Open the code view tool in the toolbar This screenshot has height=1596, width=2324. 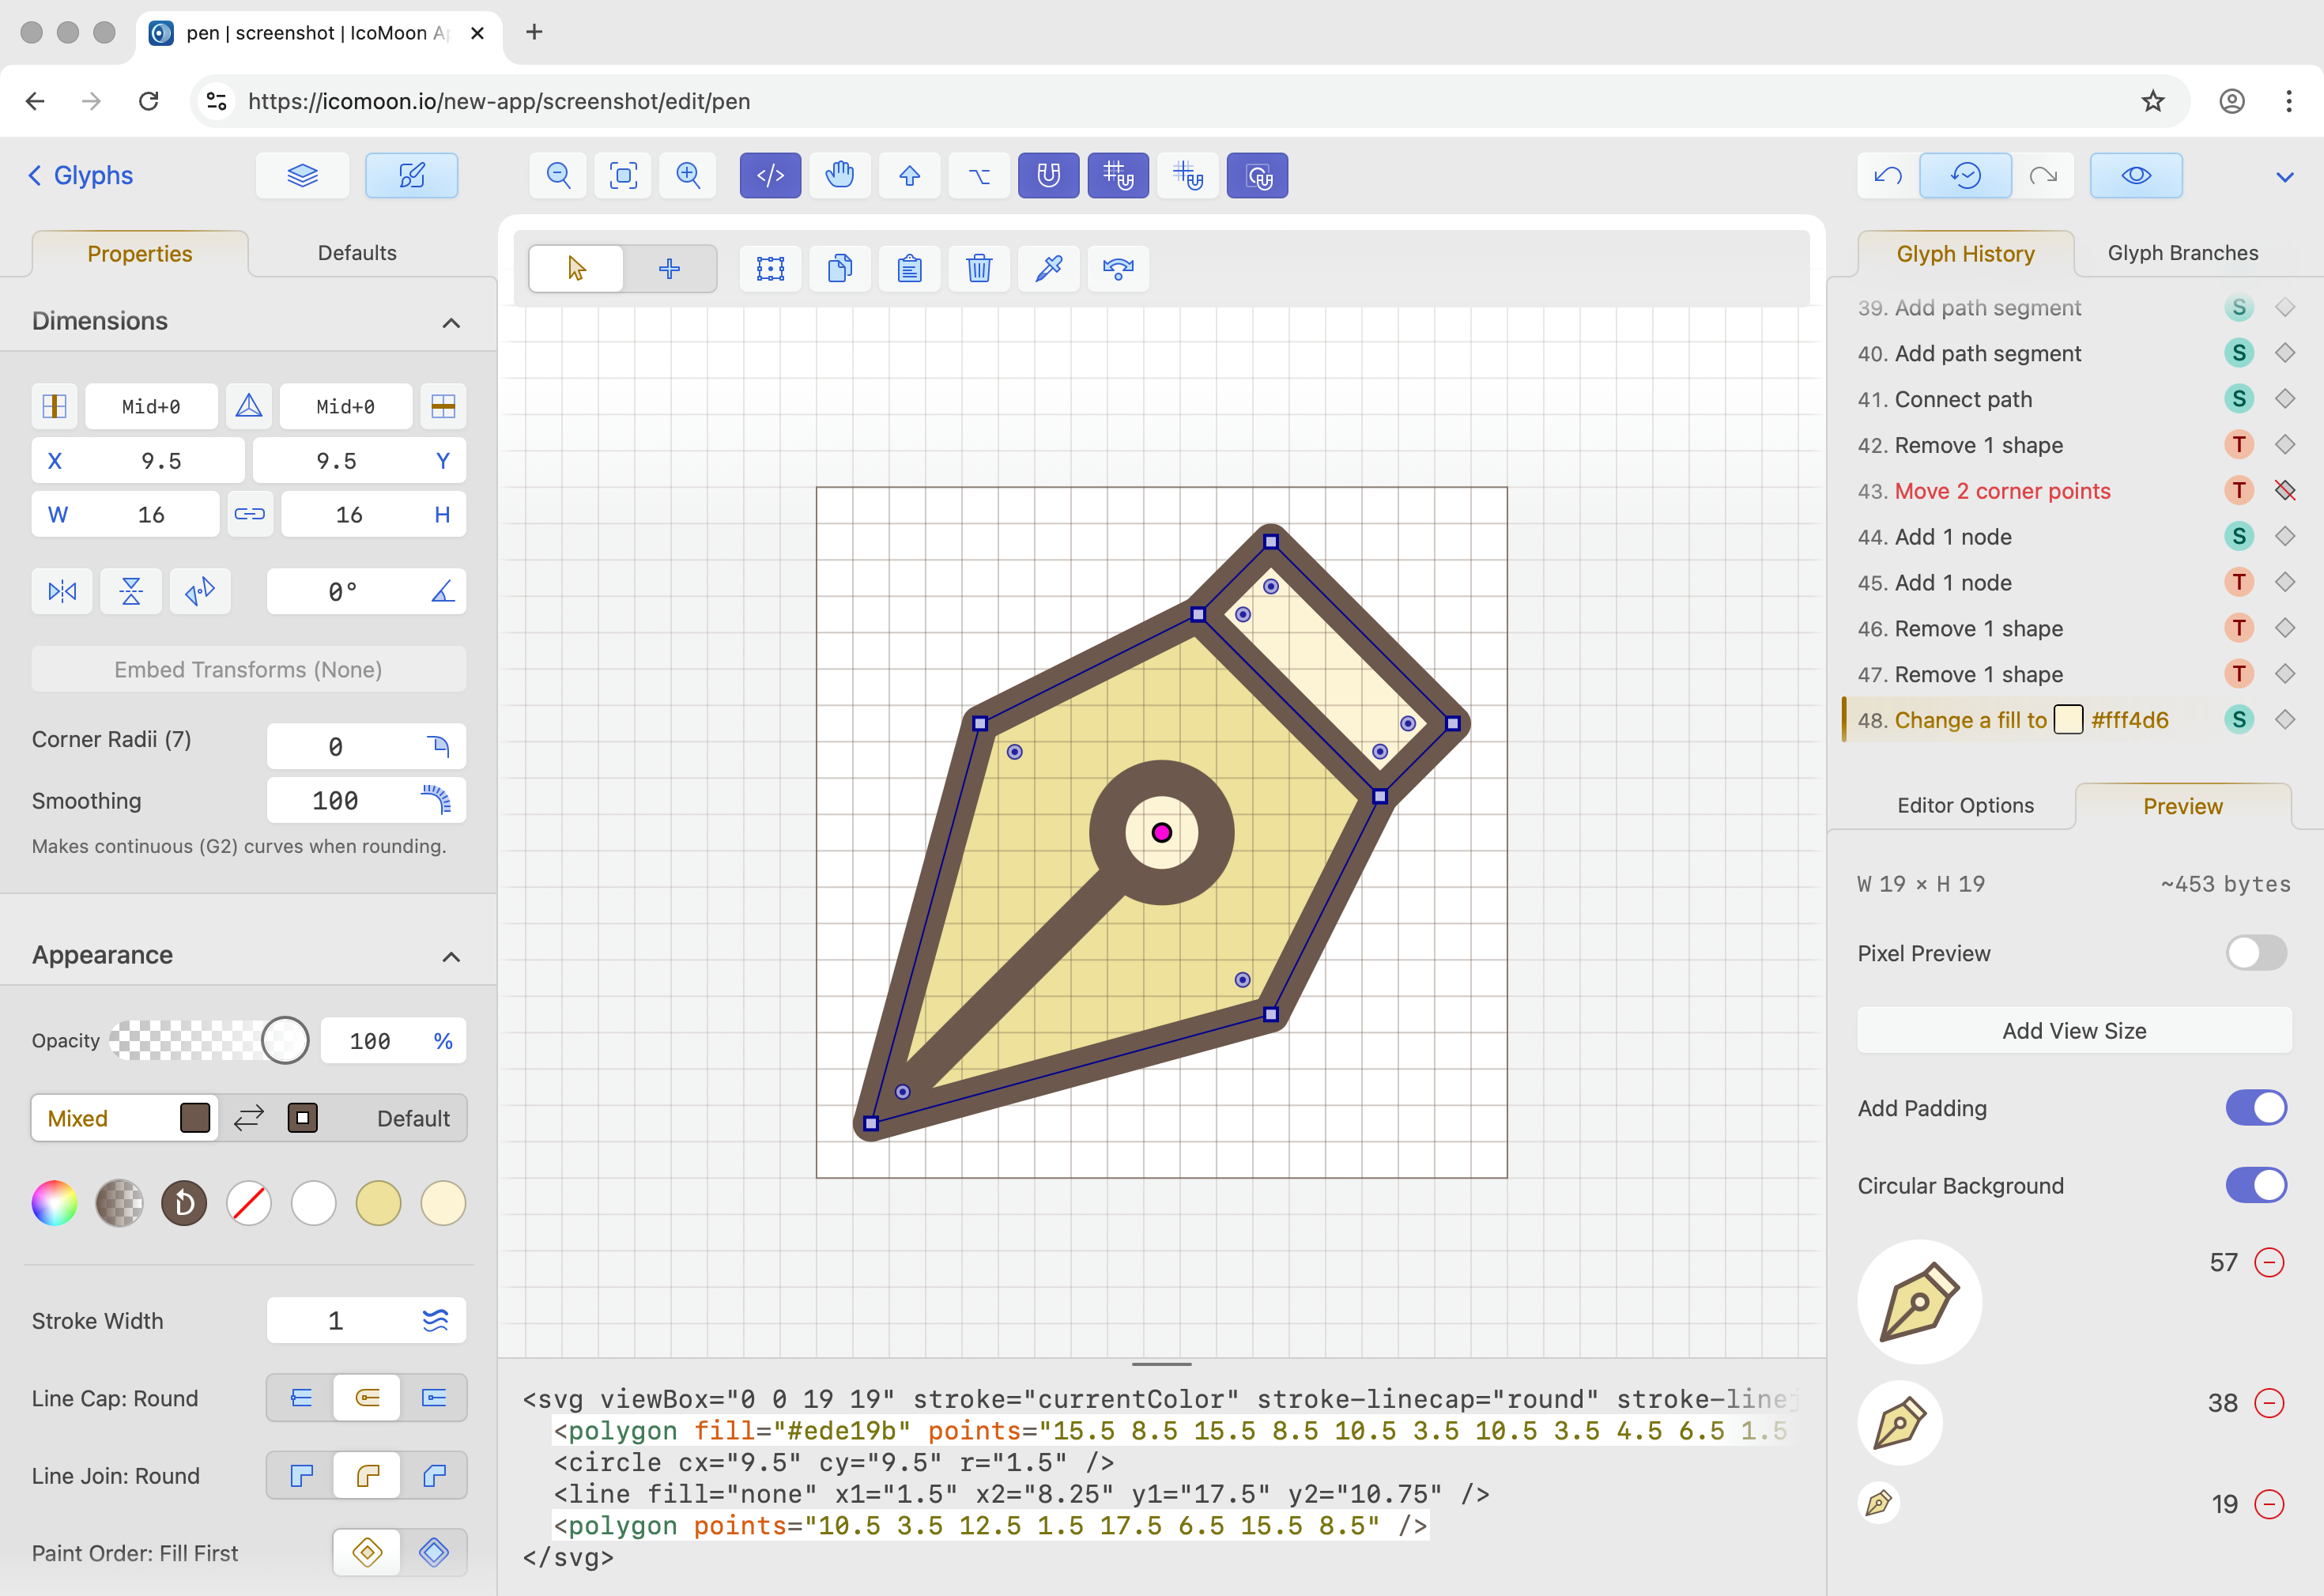coord(769,175)
